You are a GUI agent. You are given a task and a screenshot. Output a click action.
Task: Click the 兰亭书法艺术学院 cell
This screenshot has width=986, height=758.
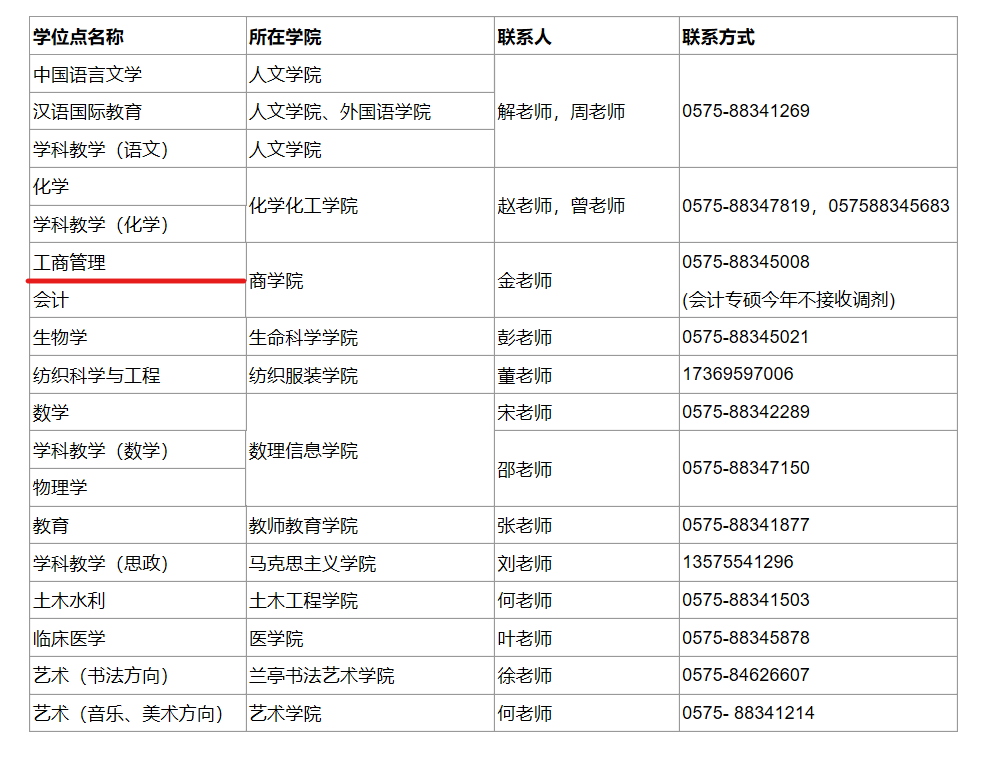321,676
